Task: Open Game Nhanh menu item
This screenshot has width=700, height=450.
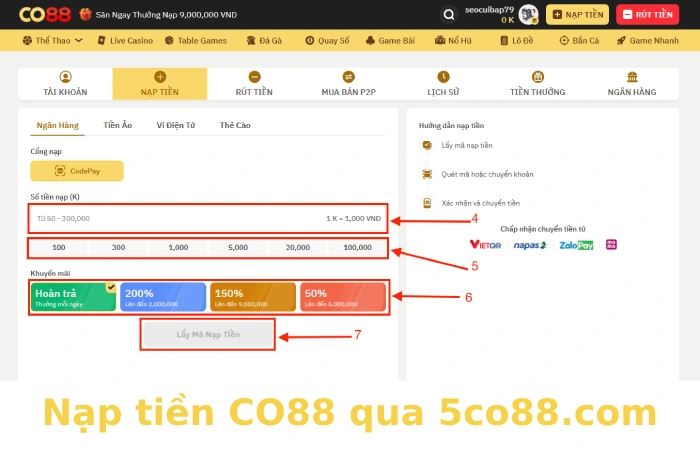Action: click(647, 41)
